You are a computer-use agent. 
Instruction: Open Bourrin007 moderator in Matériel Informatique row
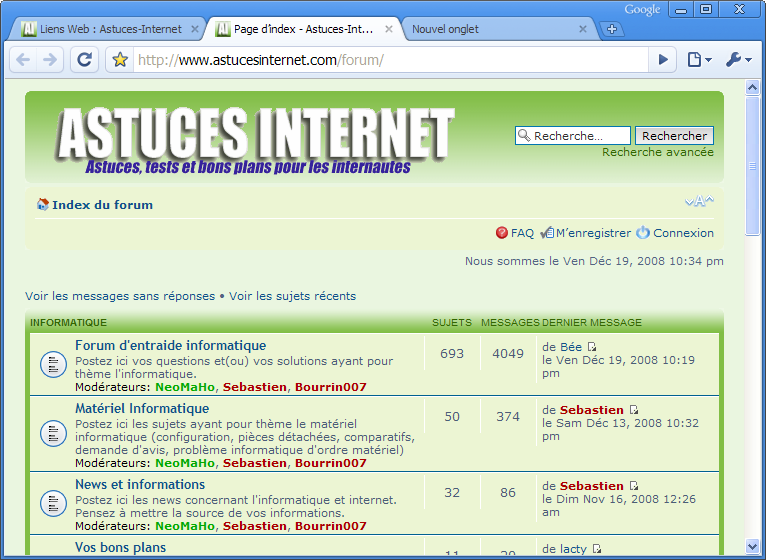click(331, 463)
